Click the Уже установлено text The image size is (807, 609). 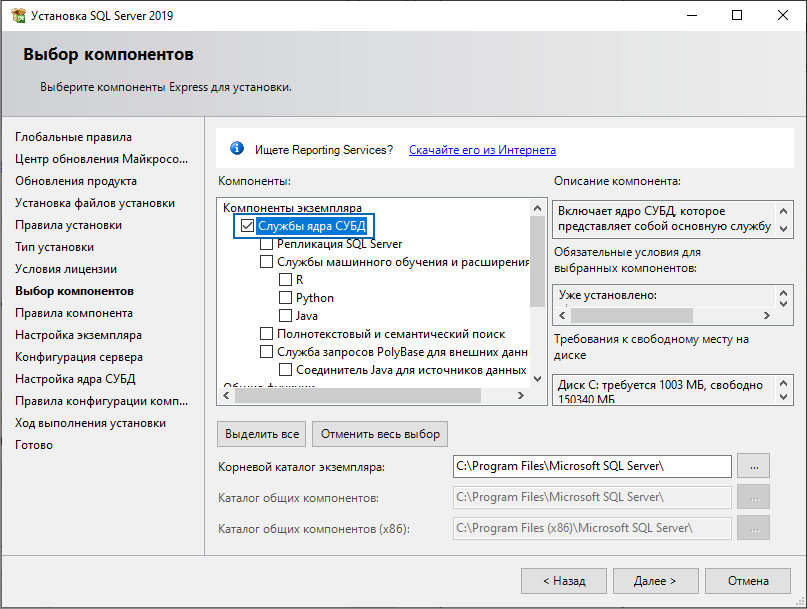pyautogui.click(x=608, y=295)
